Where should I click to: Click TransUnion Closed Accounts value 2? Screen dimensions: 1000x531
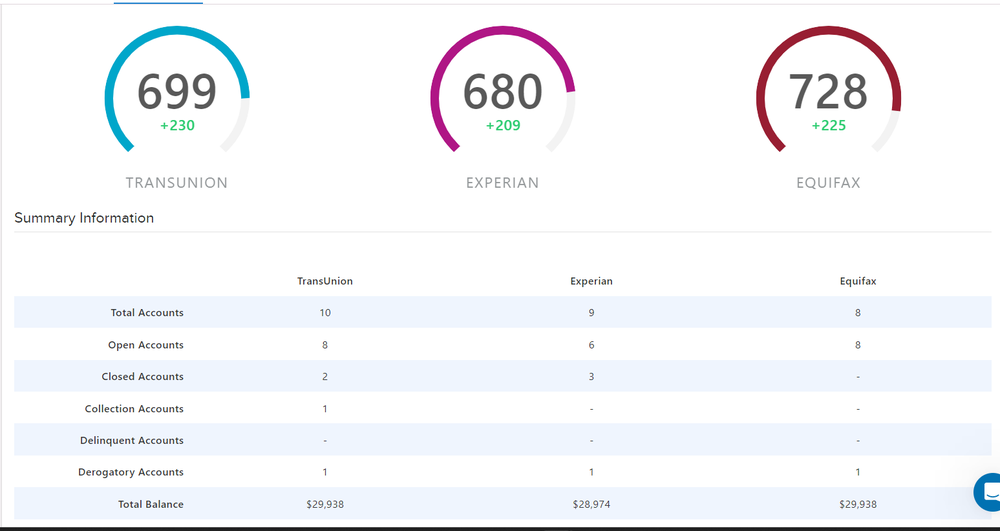point(325,377)
